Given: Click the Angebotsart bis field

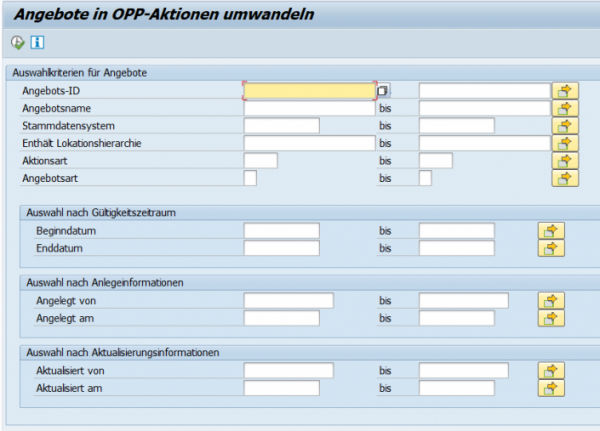Looking at the screenshot, I should (x=426, y=178).
